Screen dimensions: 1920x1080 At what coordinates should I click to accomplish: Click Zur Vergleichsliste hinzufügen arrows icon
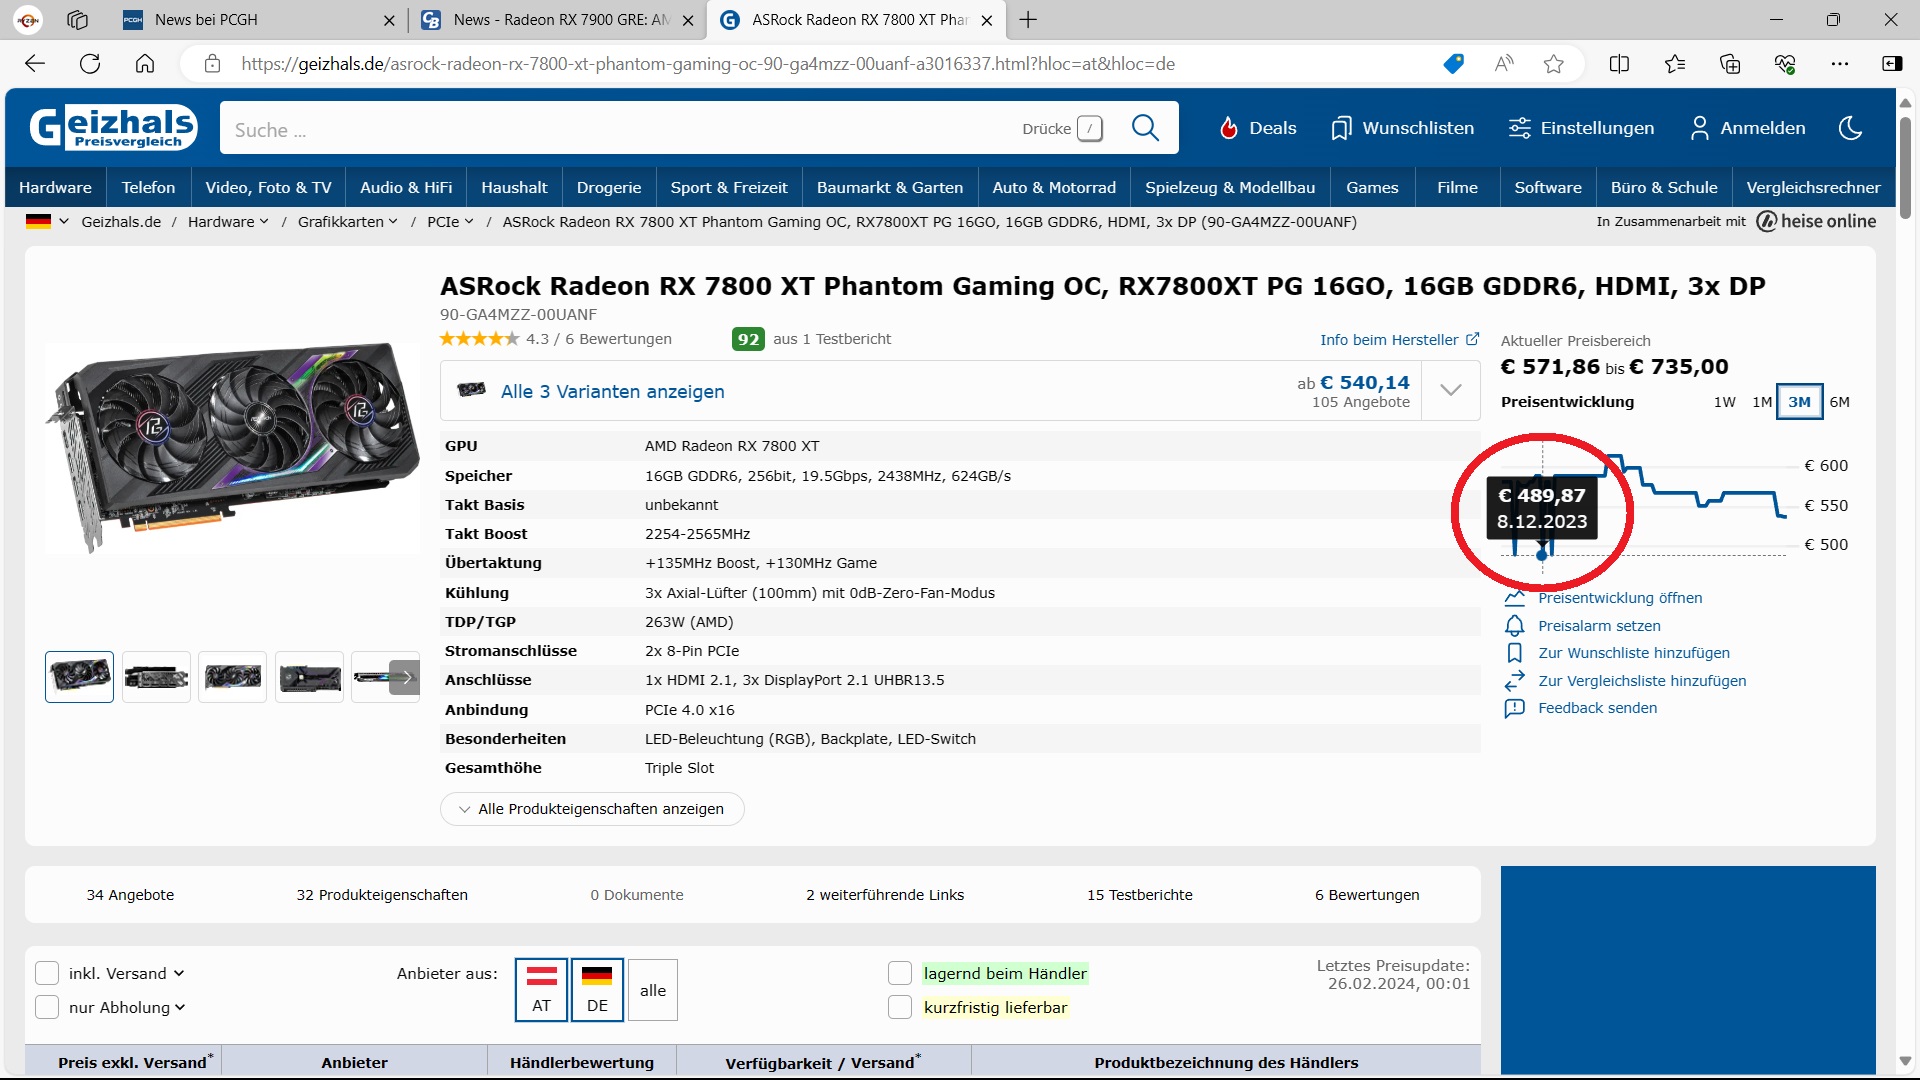click(x=1514, y=681)
